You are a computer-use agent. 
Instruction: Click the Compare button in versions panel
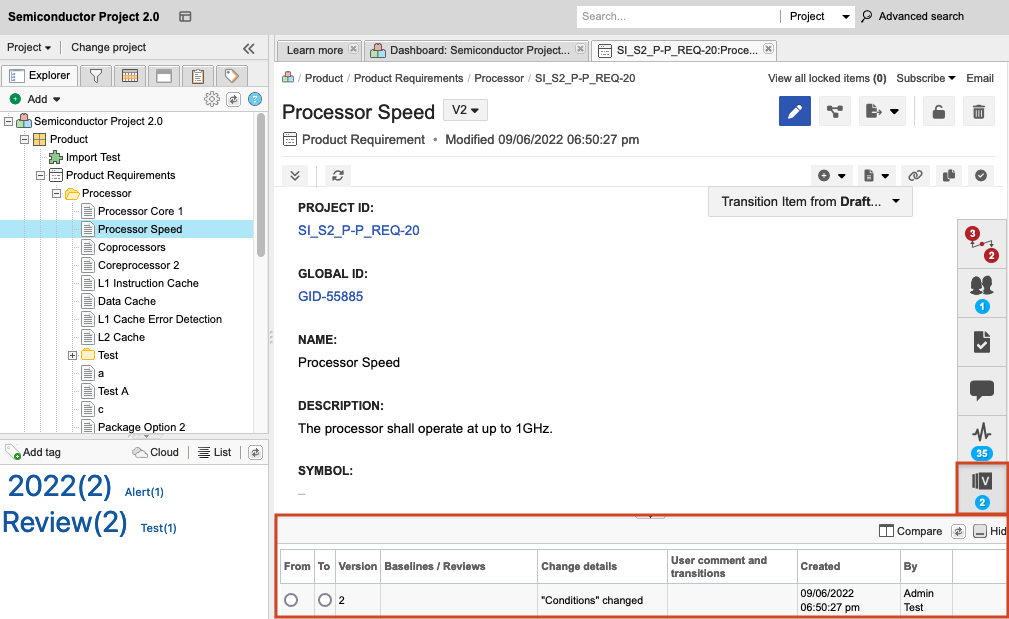pyautogui.click(x=910, y=531)
